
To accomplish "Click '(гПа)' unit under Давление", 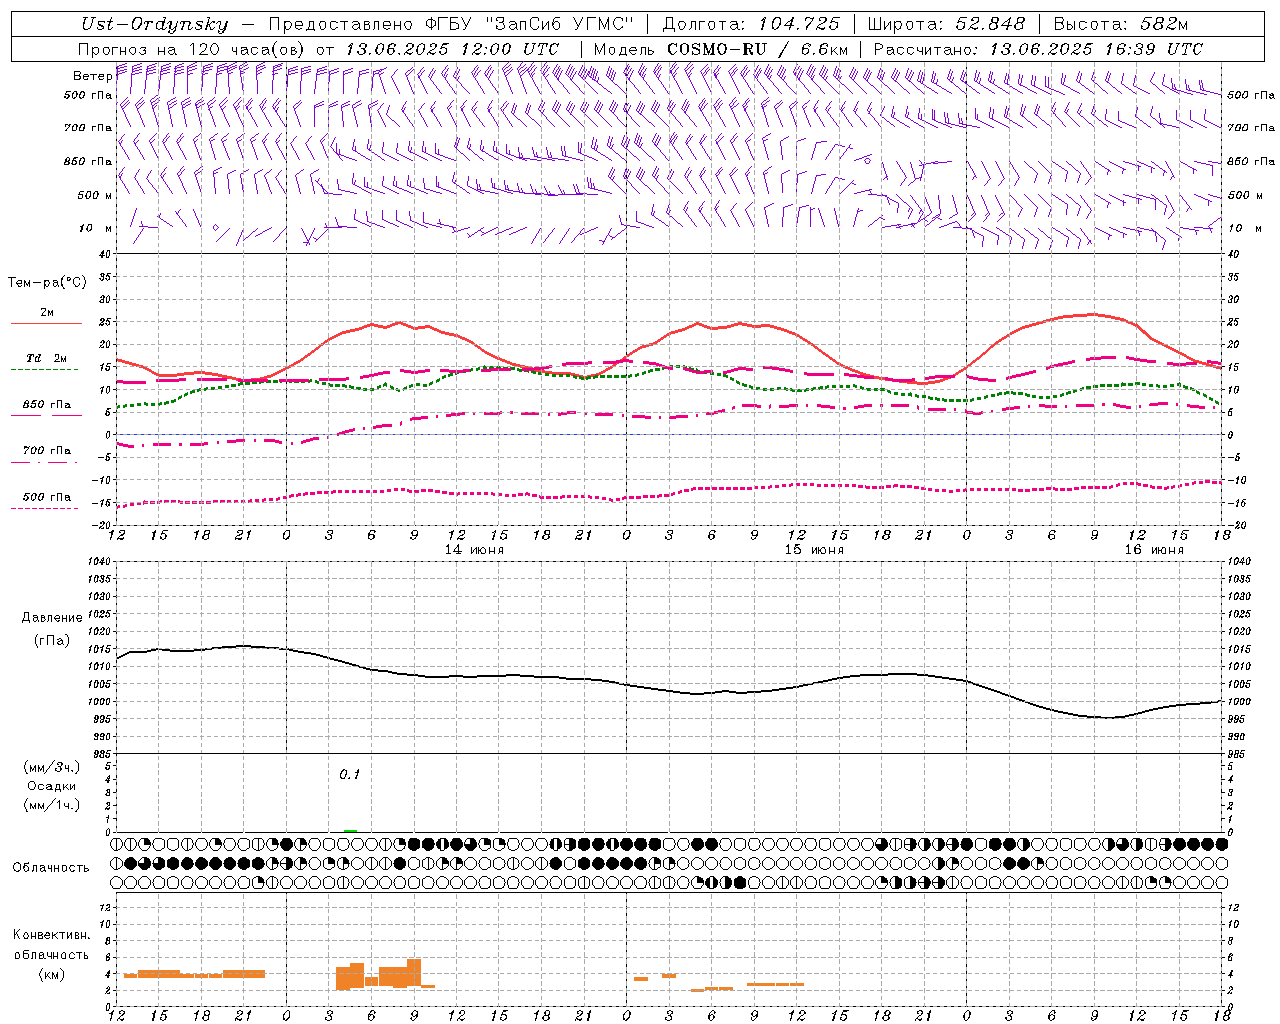I will click(52, 640).
